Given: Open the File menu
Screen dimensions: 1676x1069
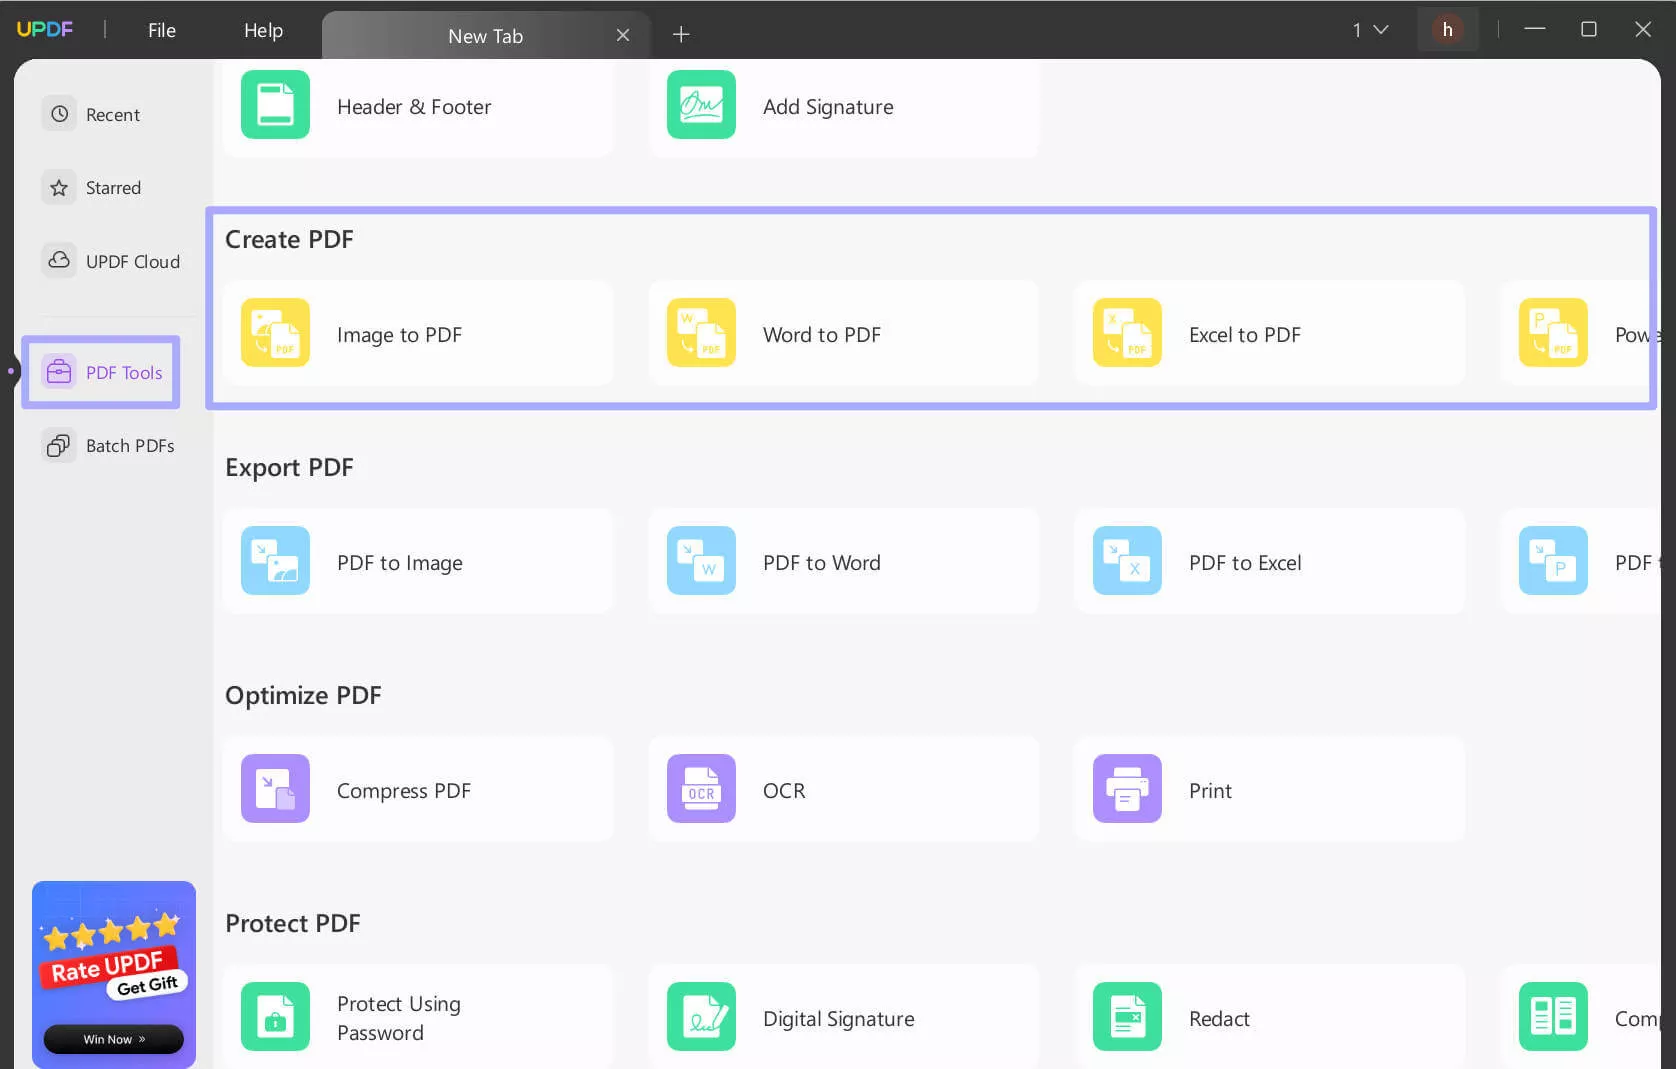Looking at the screenshot, I should click(x=161, y=30).
